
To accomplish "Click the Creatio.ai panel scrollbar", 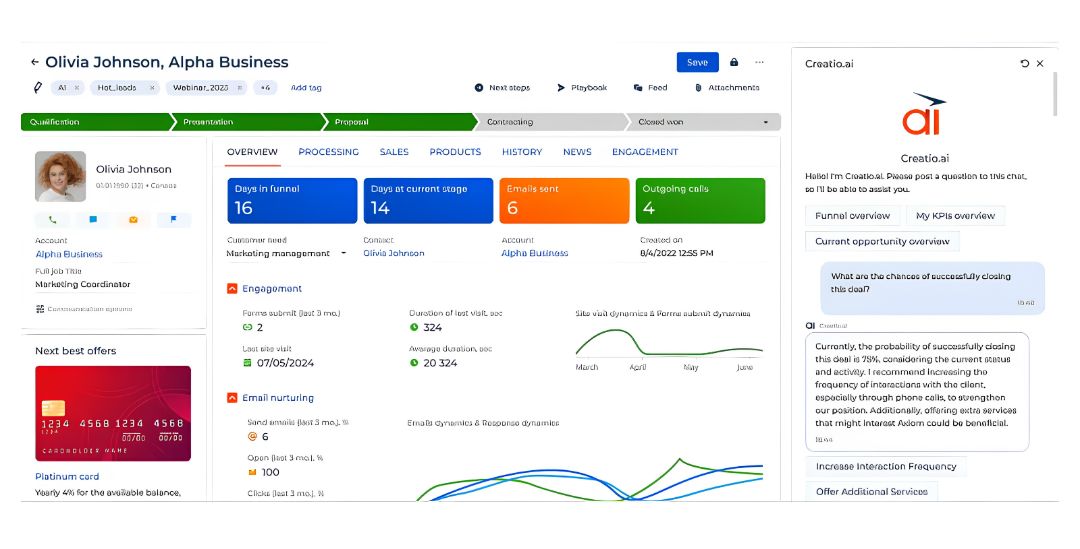I will [x=1054, y=94].
